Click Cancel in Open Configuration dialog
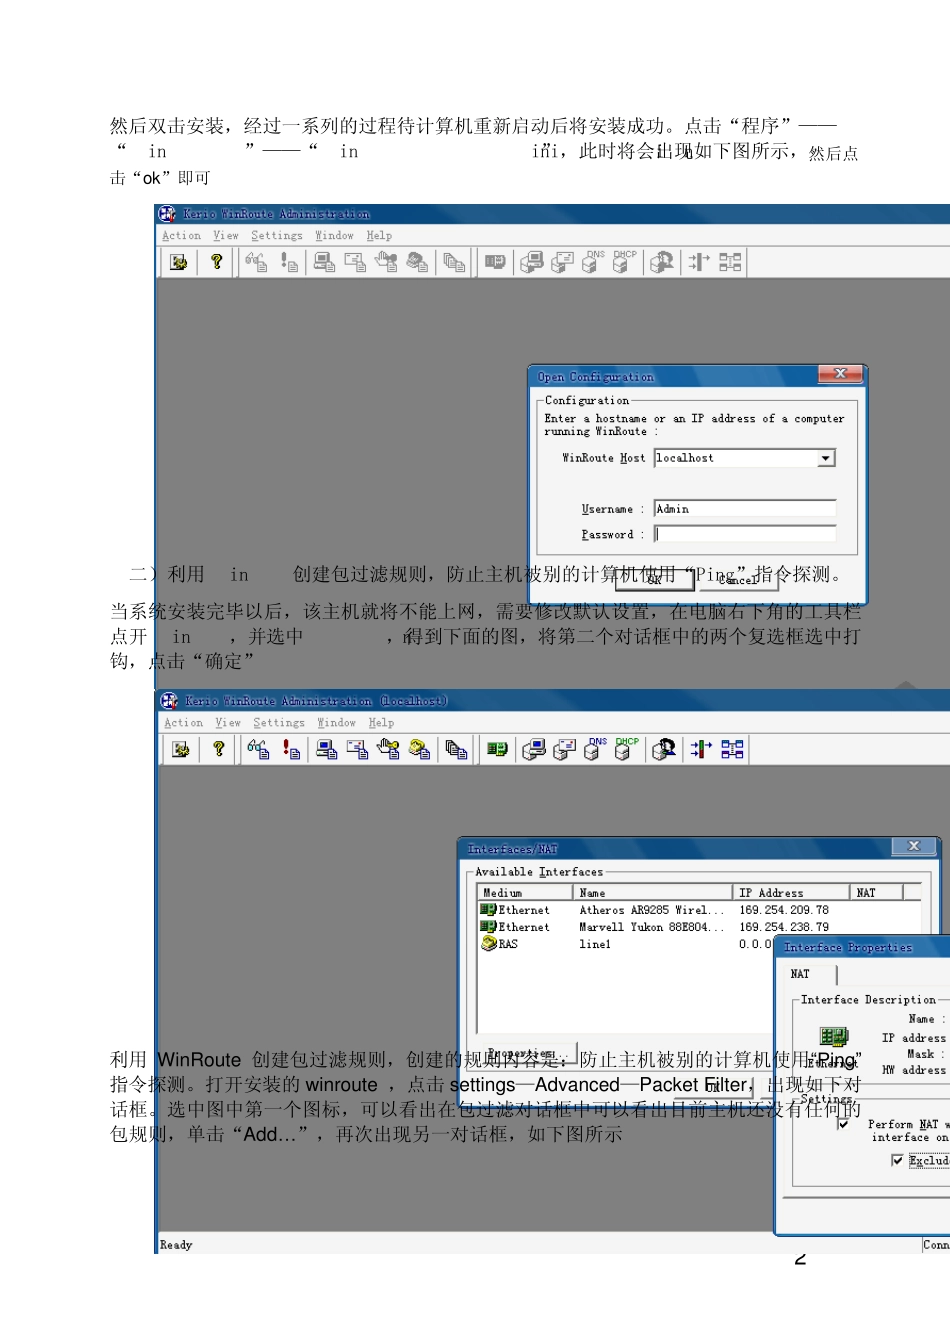The width and height of the screenshot is (950, 1344). 738,579
